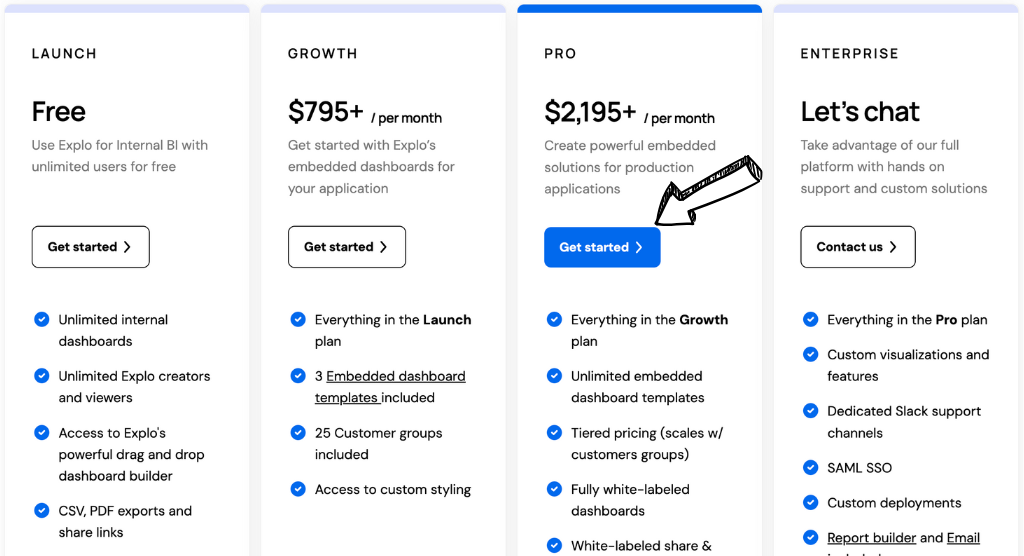This screenshot has width=1024, height=556.
Task: Click the checkmark beside Access to custom styling
Action: tap(298, 489)
